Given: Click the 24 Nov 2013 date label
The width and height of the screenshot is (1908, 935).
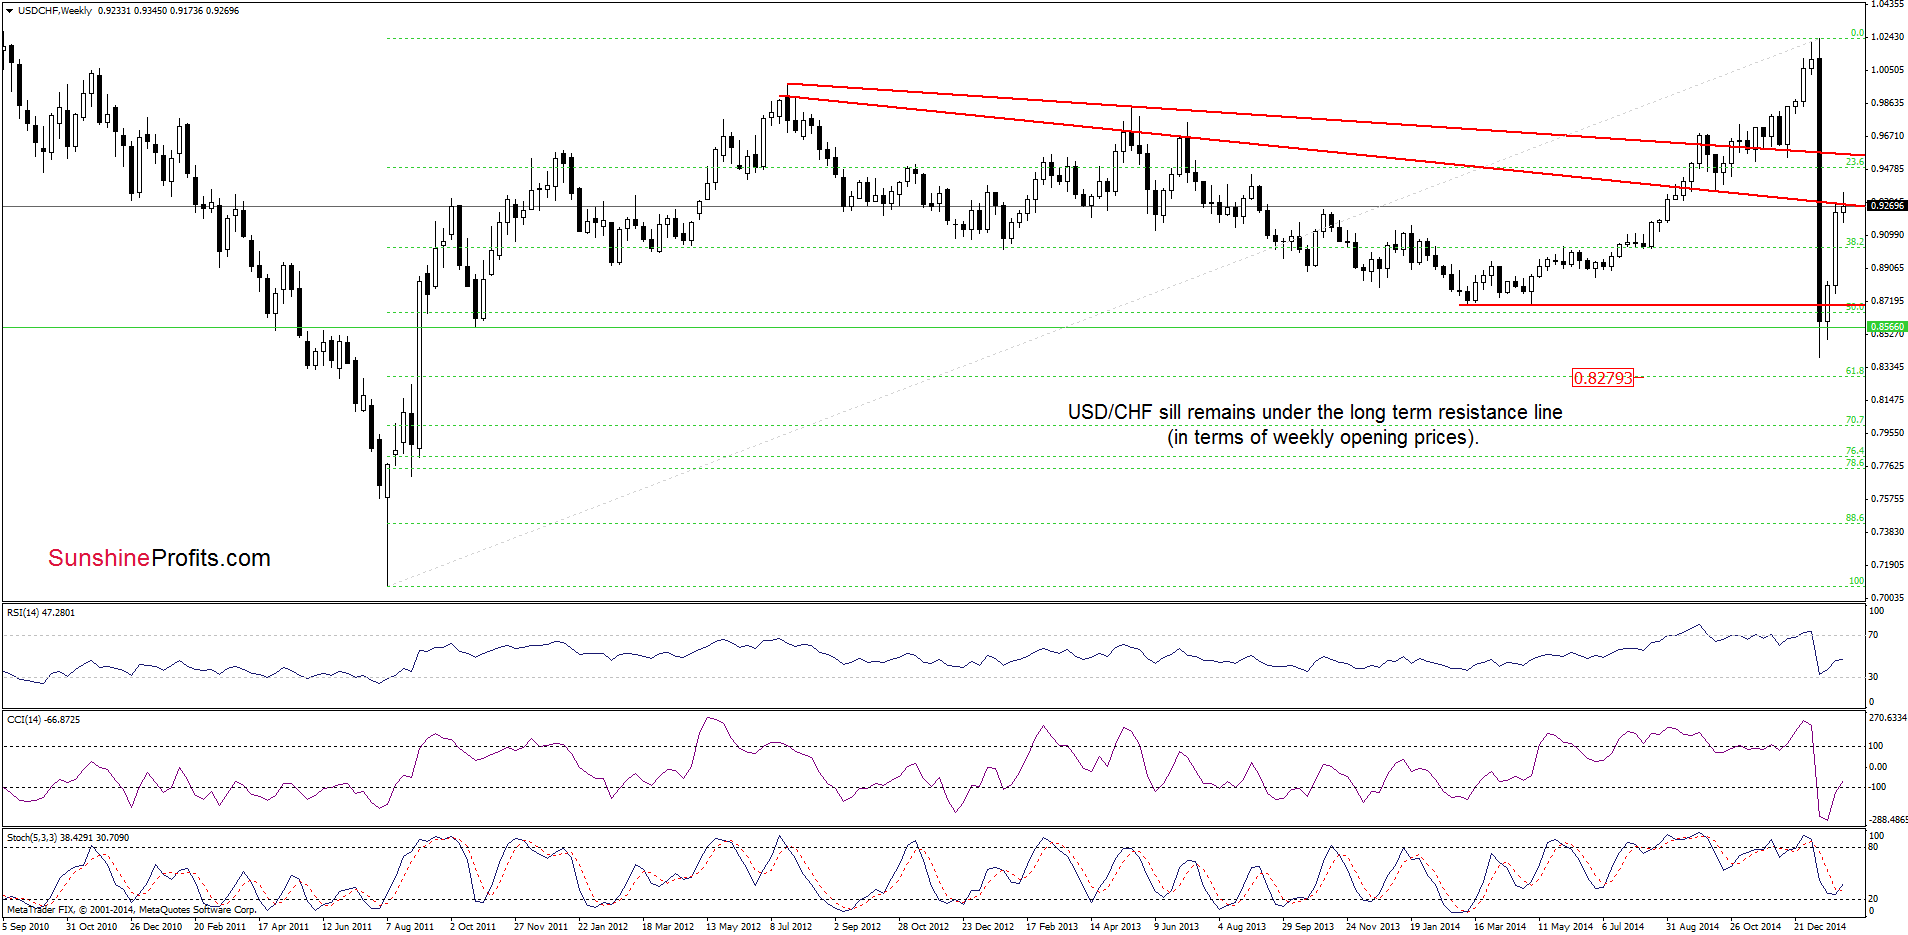Looking at the screenshot, I should (x=1372, y=927).
